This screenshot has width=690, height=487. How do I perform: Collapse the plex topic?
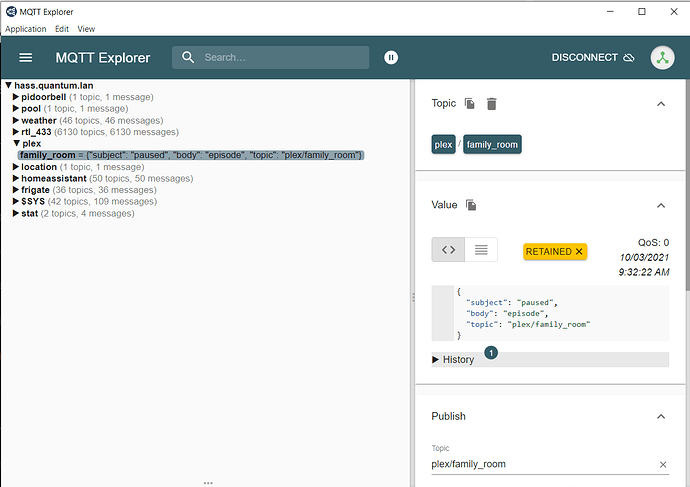coord(17,143)
